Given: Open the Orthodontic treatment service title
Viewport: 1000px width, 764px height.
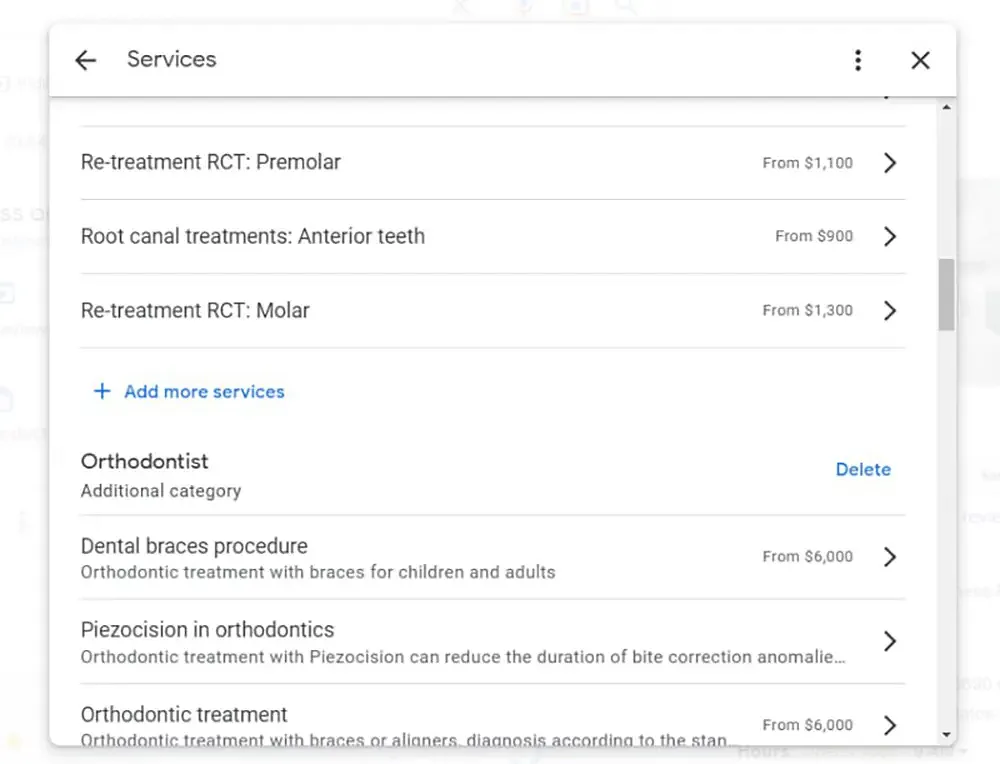Looking at the screenshot, I should [184, 714].
